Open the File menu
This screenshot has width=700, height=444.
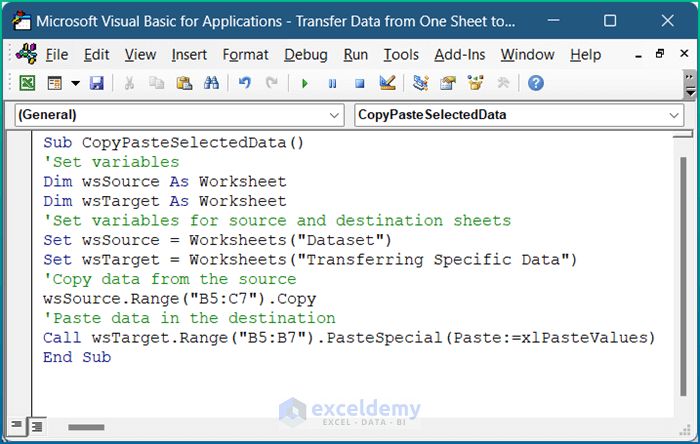[57, 55]
